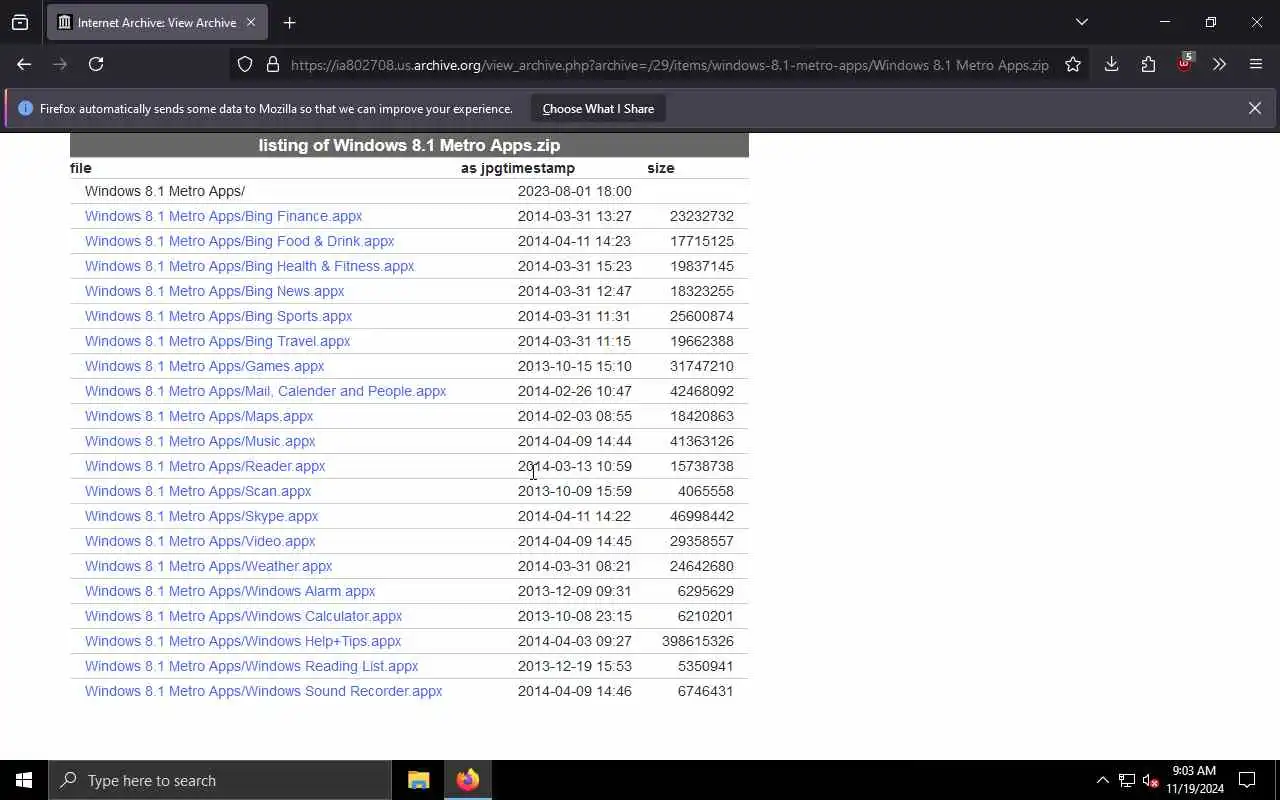This screenshot has width=1280, height=800.
Task: Open Bing Health & Fitness.appx link
Action: [249, 266]
